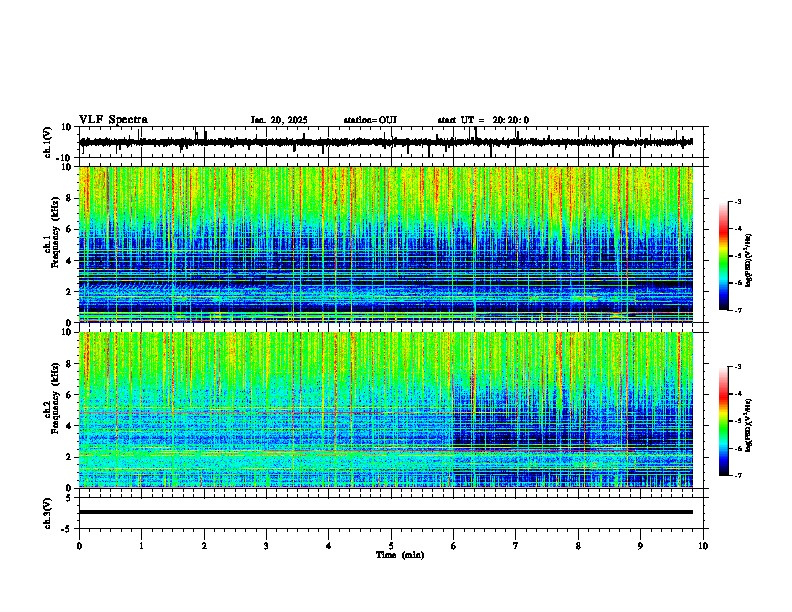This screenshot has height=612, width=792.
Task: Click the "6" tick label on time axis
Action: coord(453,546)
